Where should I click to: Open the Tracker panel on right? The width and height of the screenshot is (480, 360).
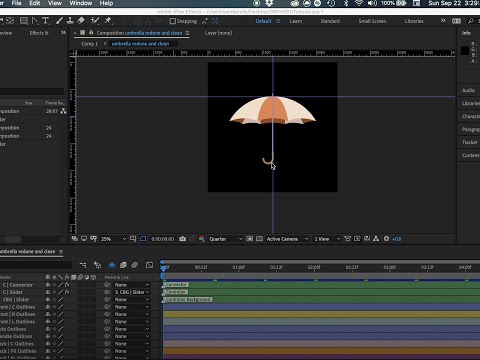pyautogui.click(x=470, y=142)
